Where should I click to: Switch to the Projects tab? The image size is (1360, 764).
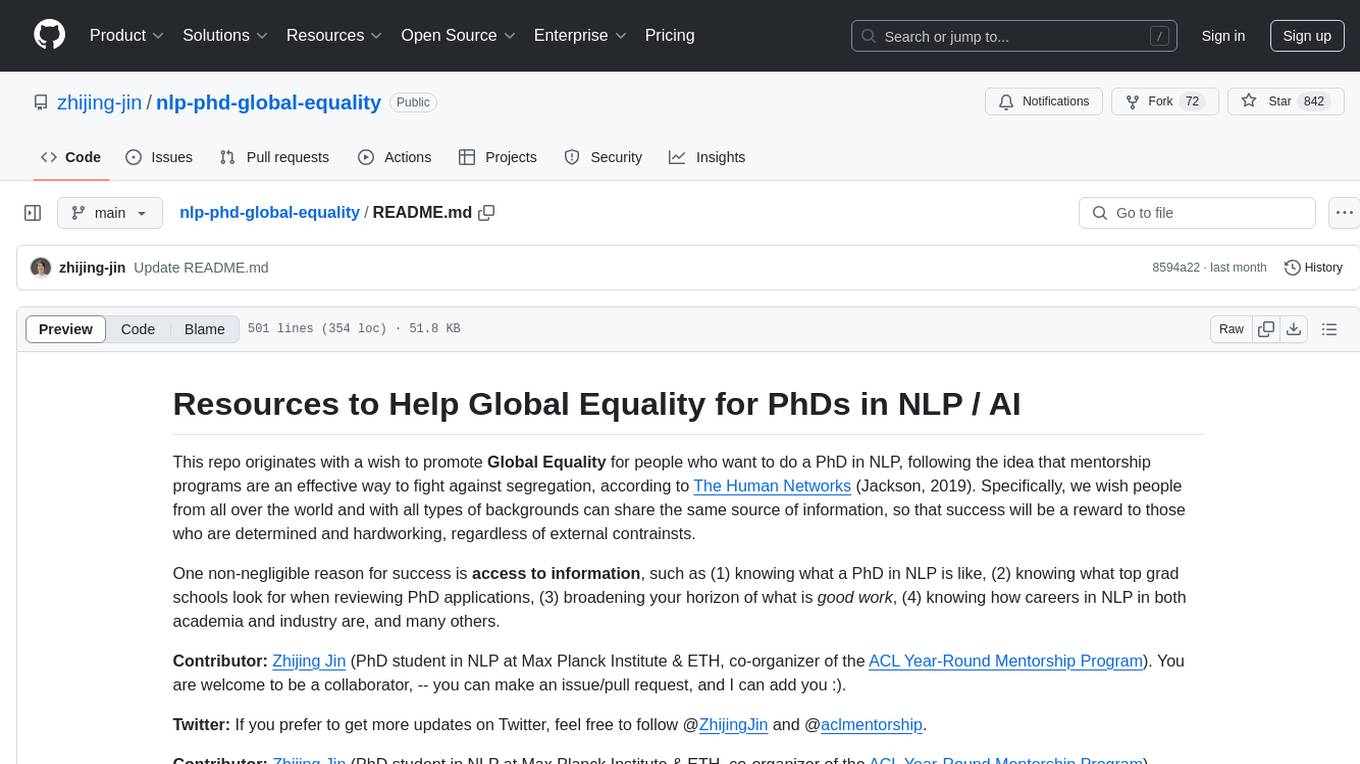pyautogui.click(x=497, y=157)
